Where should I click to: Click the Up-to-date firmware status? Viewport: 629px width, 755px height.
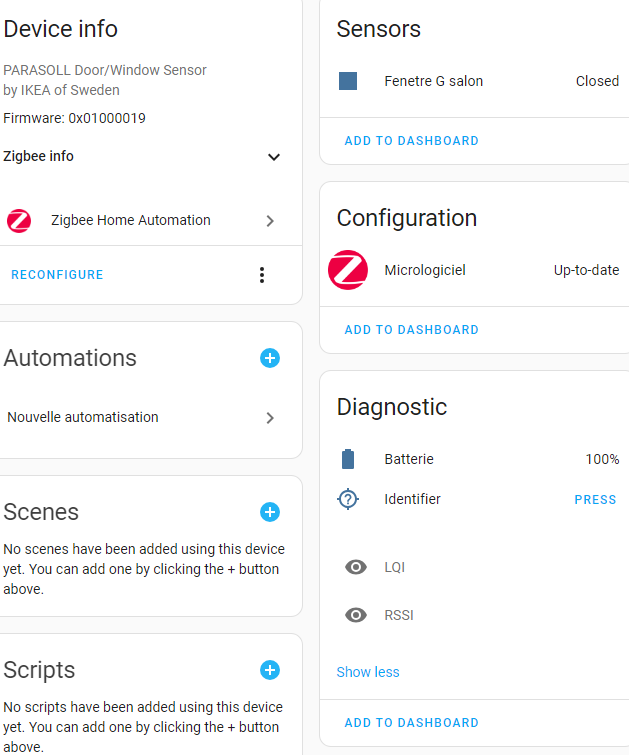coord(586,270)
